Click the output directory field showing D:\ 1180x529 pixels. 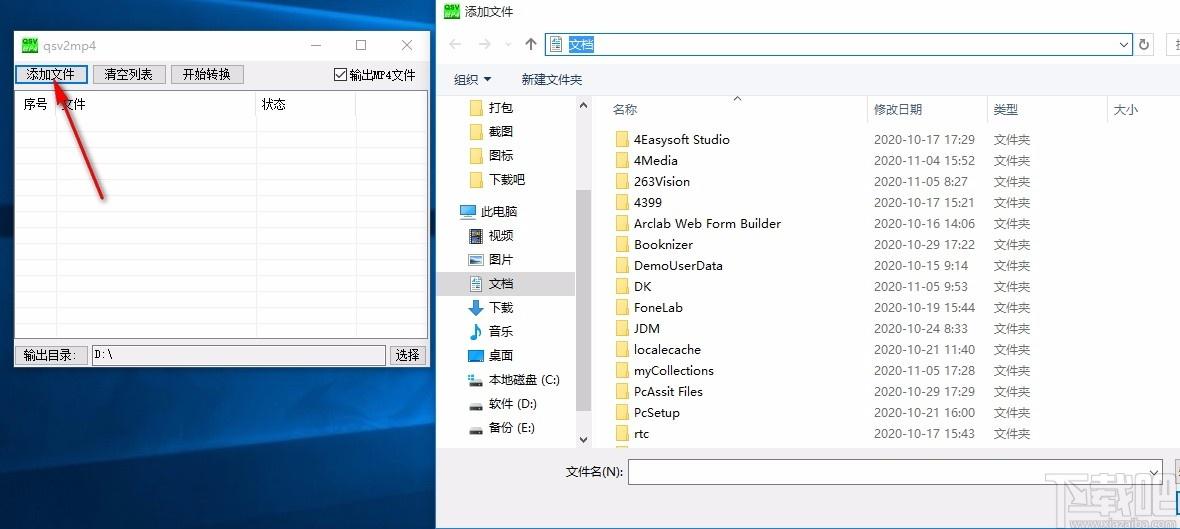239,355
